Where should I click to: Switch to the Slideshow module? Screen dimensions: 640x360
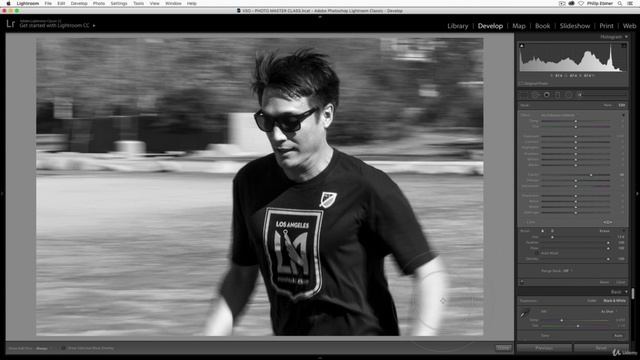coord(575,26)
